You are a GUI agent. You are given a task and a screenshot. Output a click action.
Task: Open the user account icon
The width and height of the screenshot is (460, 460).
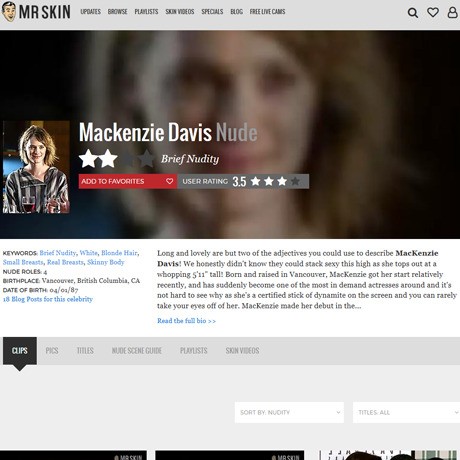[452, 12]
